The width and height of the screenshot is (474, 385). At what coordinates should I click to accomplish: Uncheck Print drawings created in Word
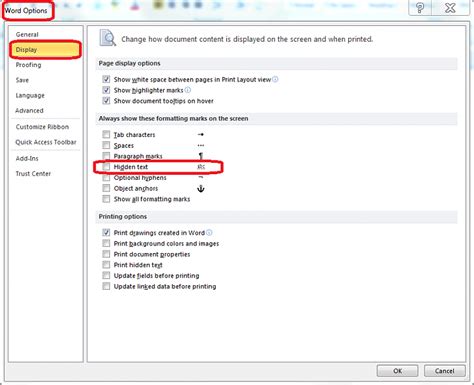tap(106, 233)
